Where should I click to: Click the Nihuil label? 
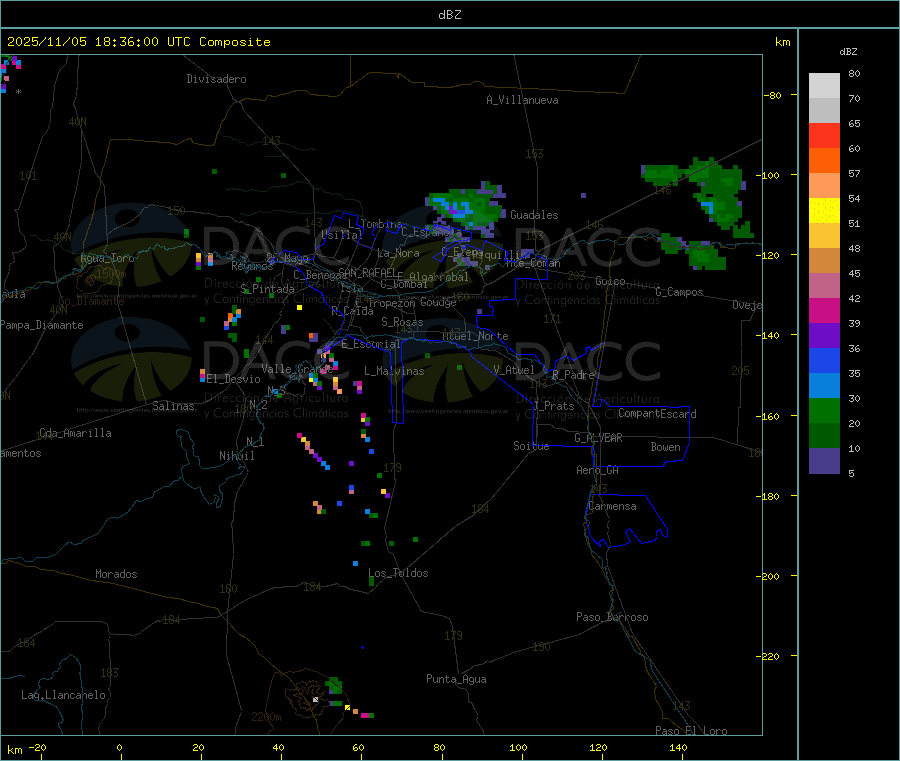coord(236,456)
